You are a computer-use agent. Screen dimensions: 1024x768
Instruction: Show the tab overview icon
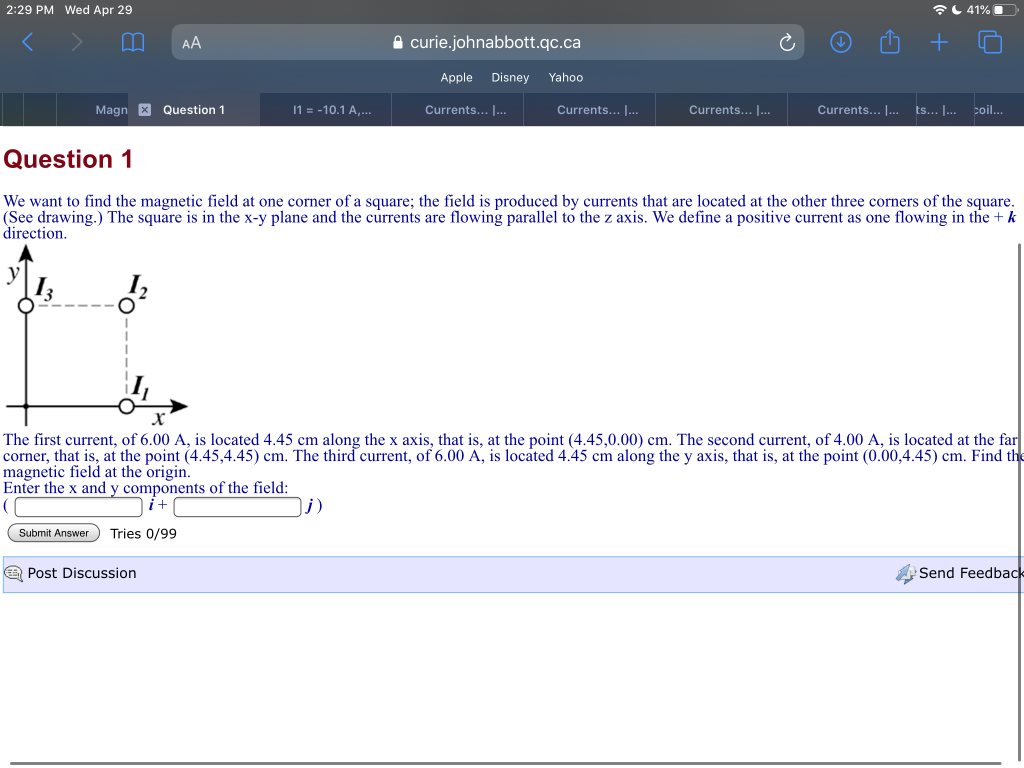[x=990, y=42]
